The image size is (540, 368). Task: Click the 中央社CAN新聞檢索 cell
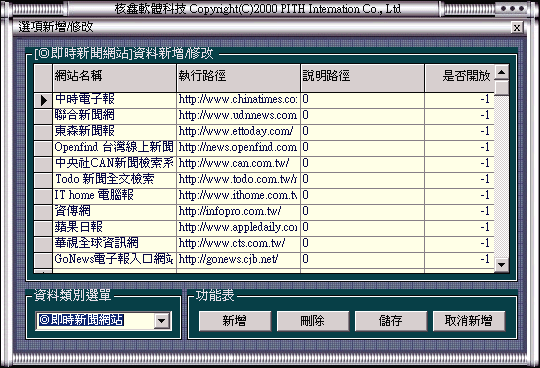coord(114,164)
